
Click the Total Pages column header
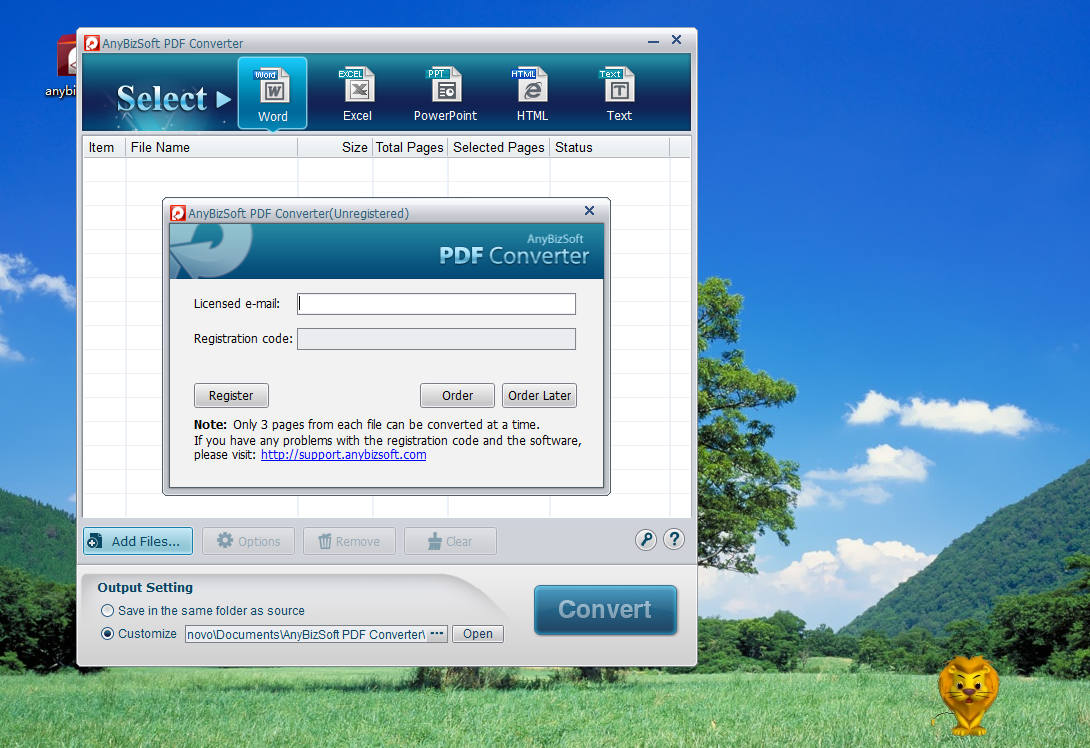coord(410,147)
